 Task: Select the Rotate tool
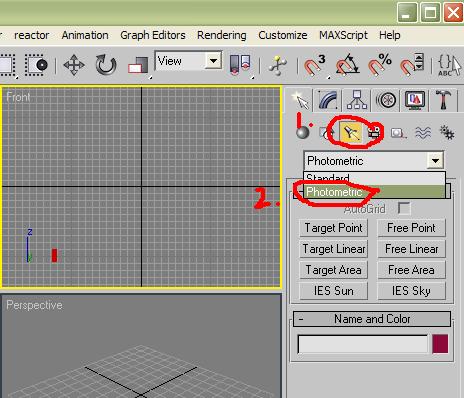(106, 65)
